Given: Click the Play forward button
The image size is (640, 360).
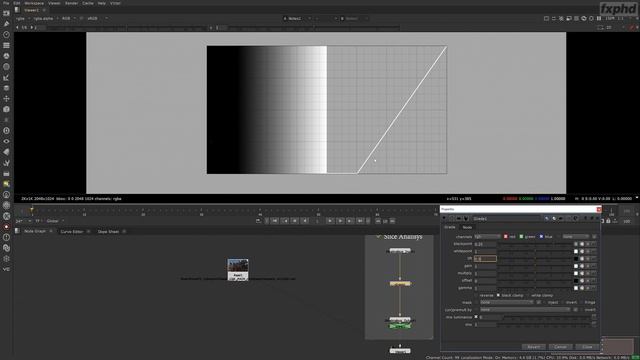Looking at the screenshot, I should pos(330,221).
